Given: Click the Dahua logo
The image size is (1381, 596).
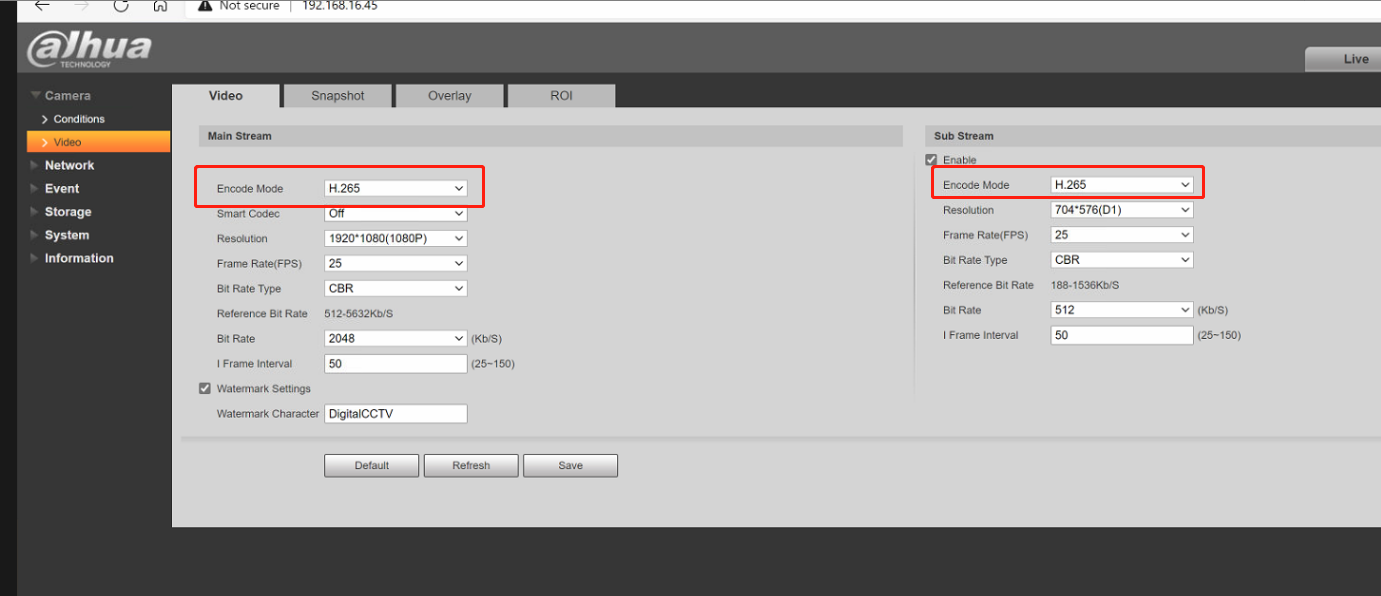Looking at the screenshot, I should pos(90,49).
